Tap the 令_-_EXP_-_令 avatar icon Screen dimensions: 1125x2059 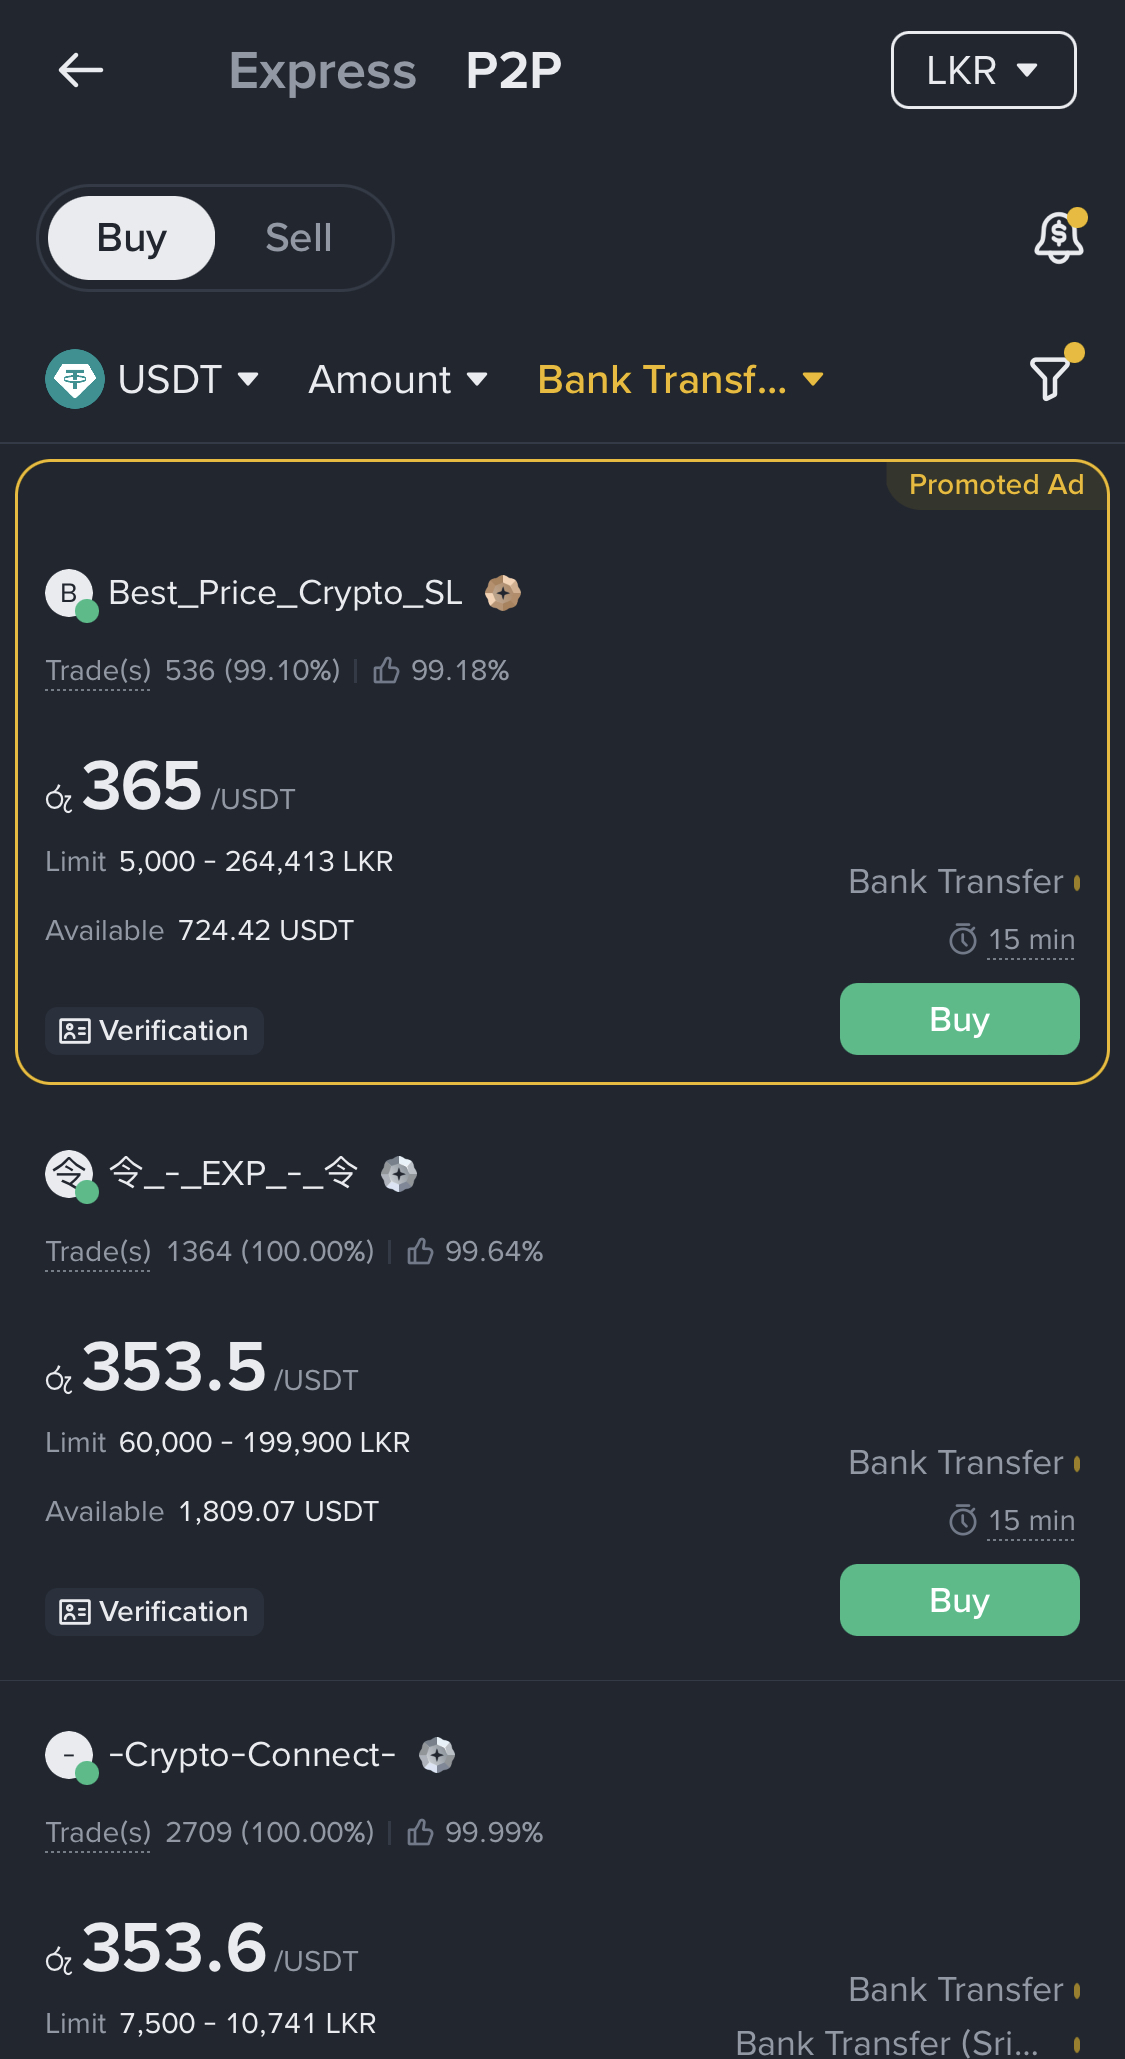coord(70,1175)
